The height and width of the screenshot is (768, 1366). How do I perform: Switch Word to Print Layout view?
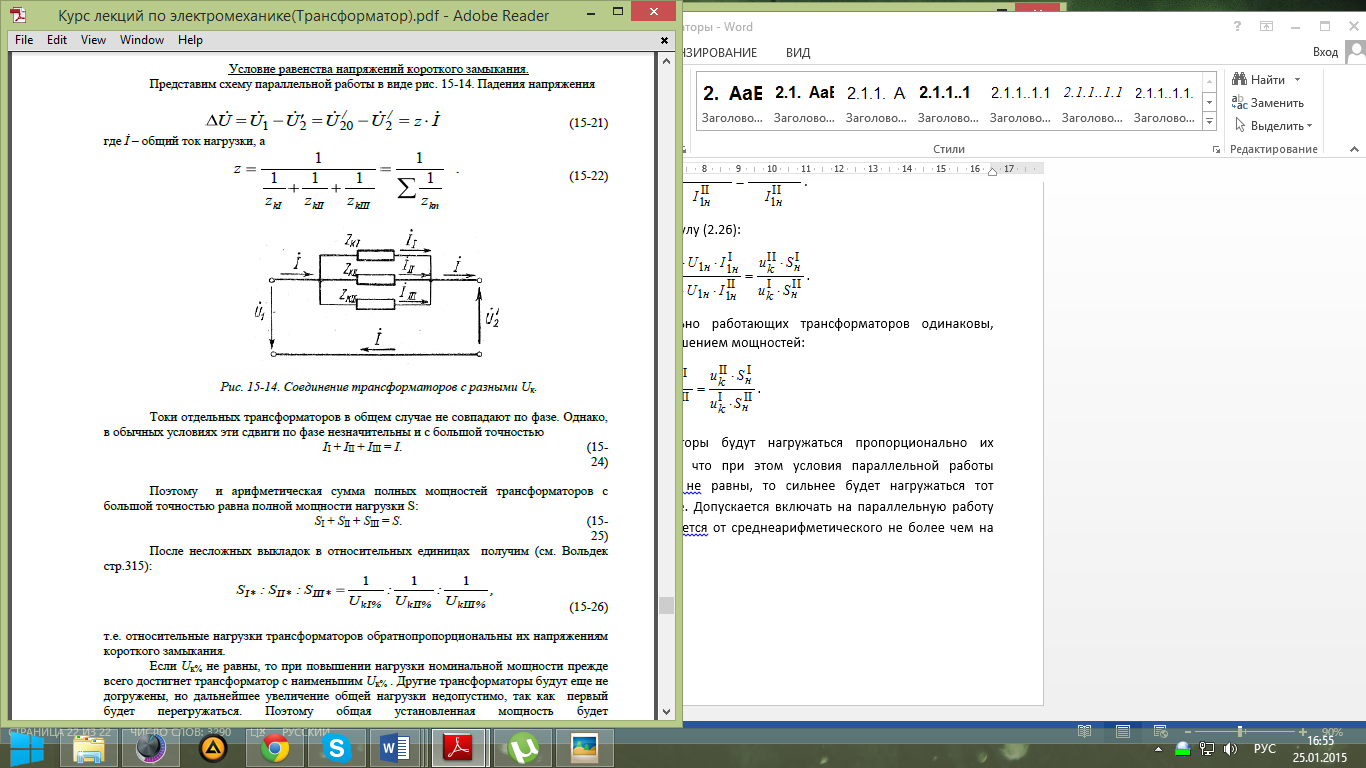coord(1122,732)
